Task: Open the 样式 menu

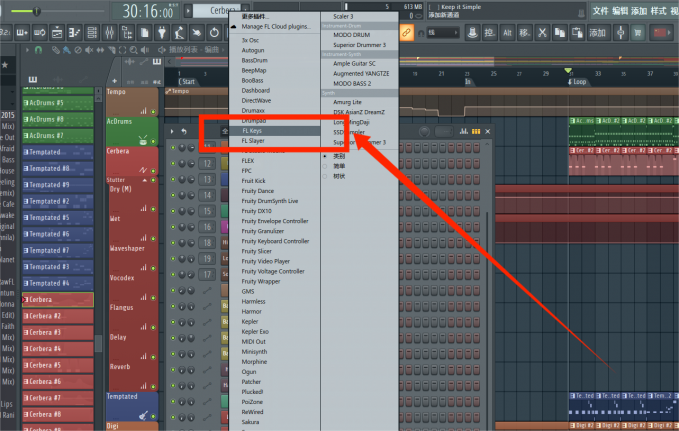Action: pos(659,11)
